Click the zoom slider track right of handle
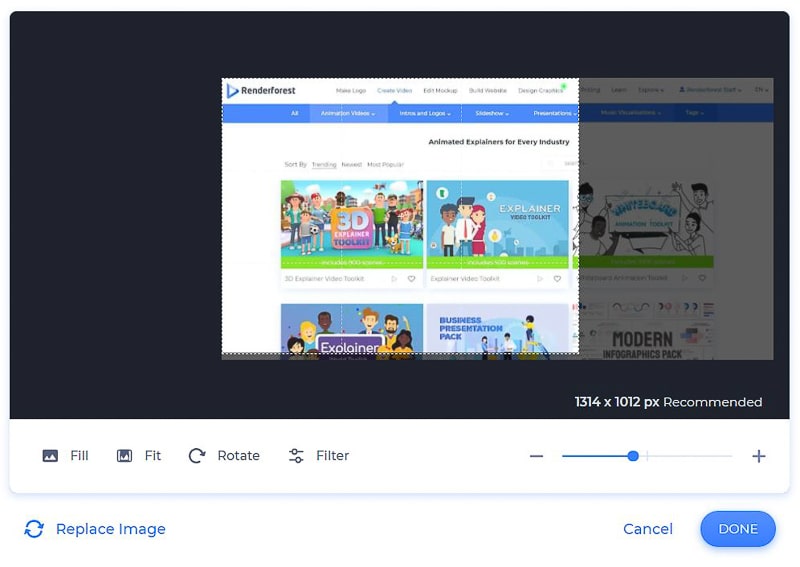This screenshot has width=800, height=567. pos(685,456)
